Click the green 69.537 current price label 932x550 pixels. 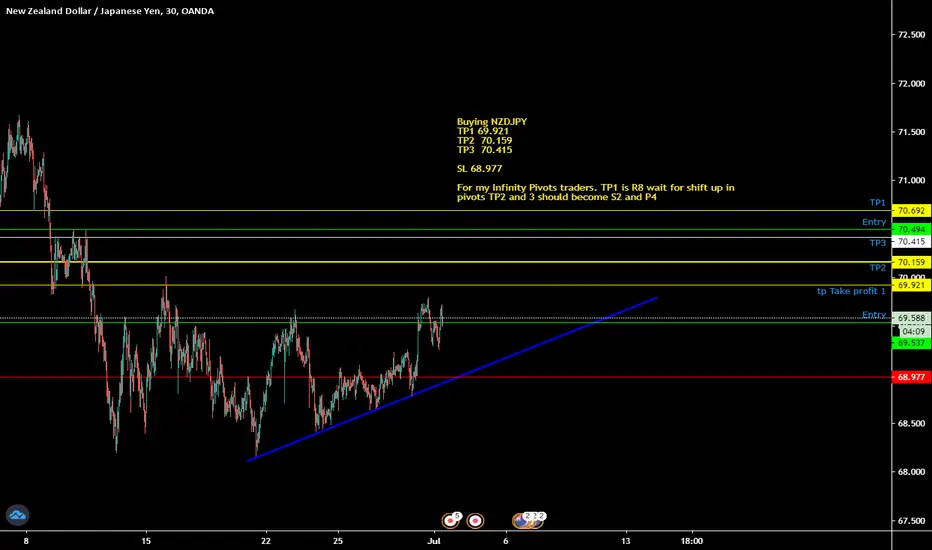[911, 343]
